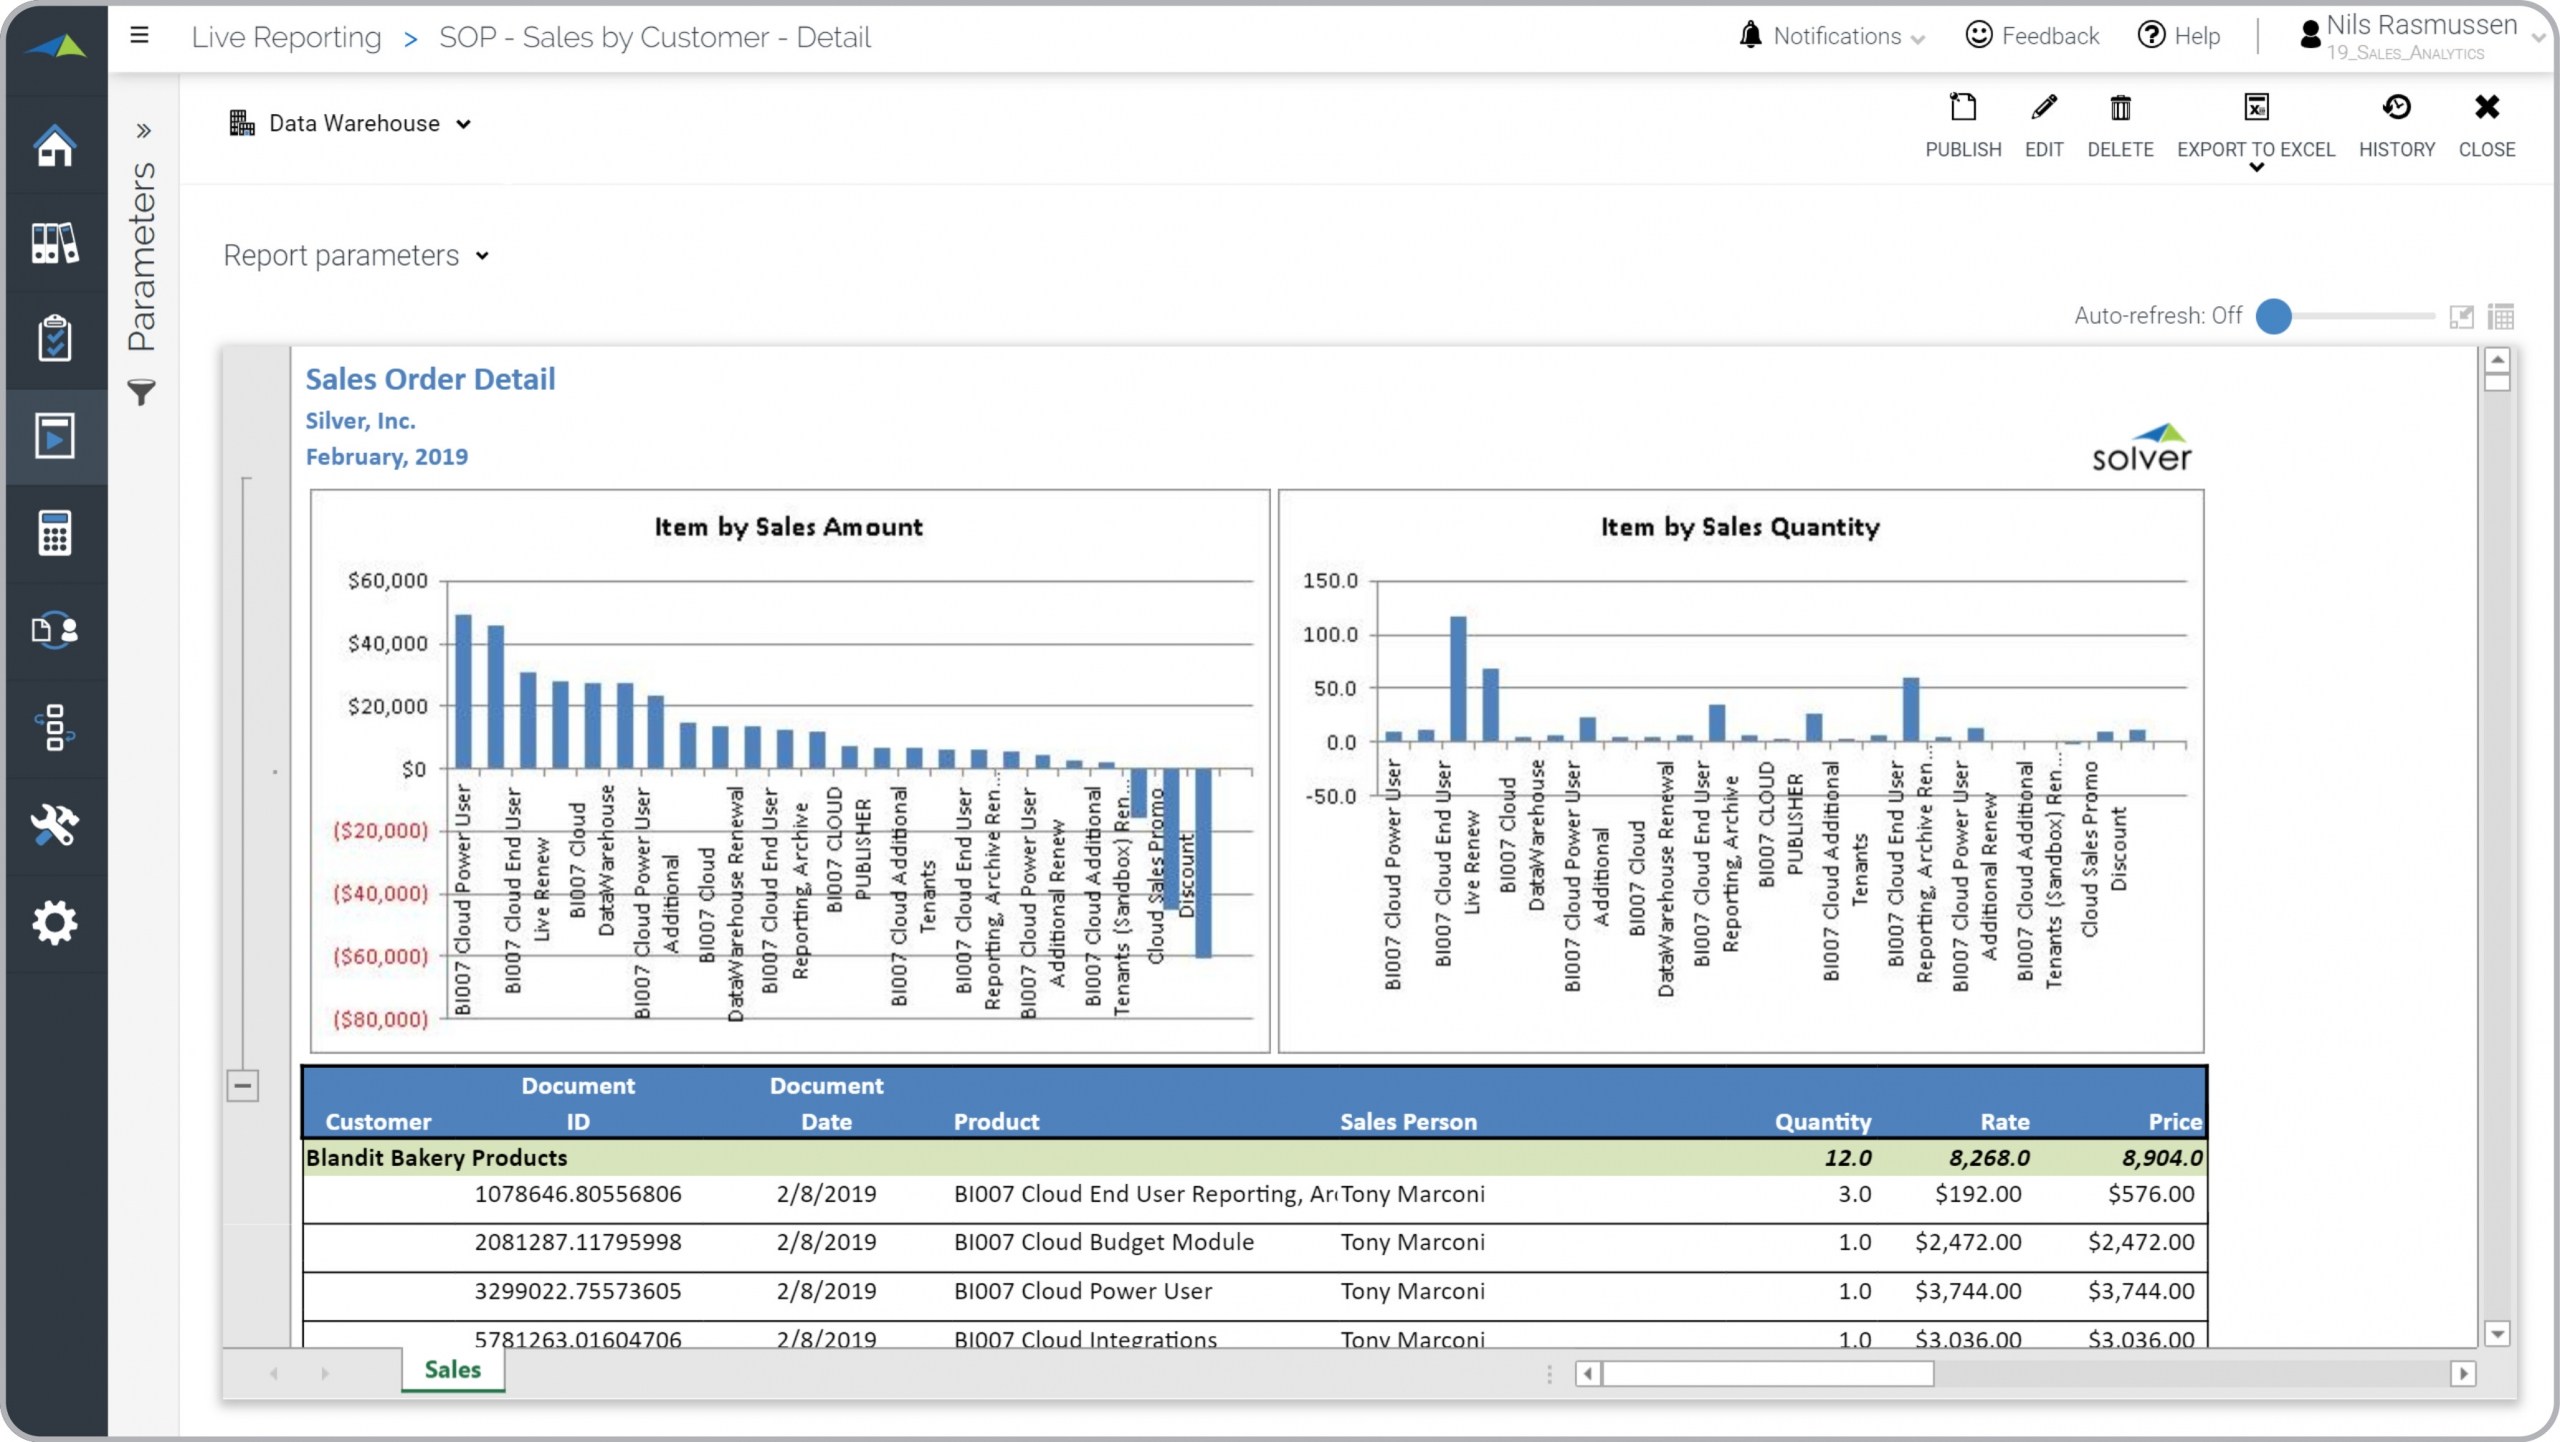Click the Delete trash icon
2560x1442 pixels.
tap(2119, 108)
